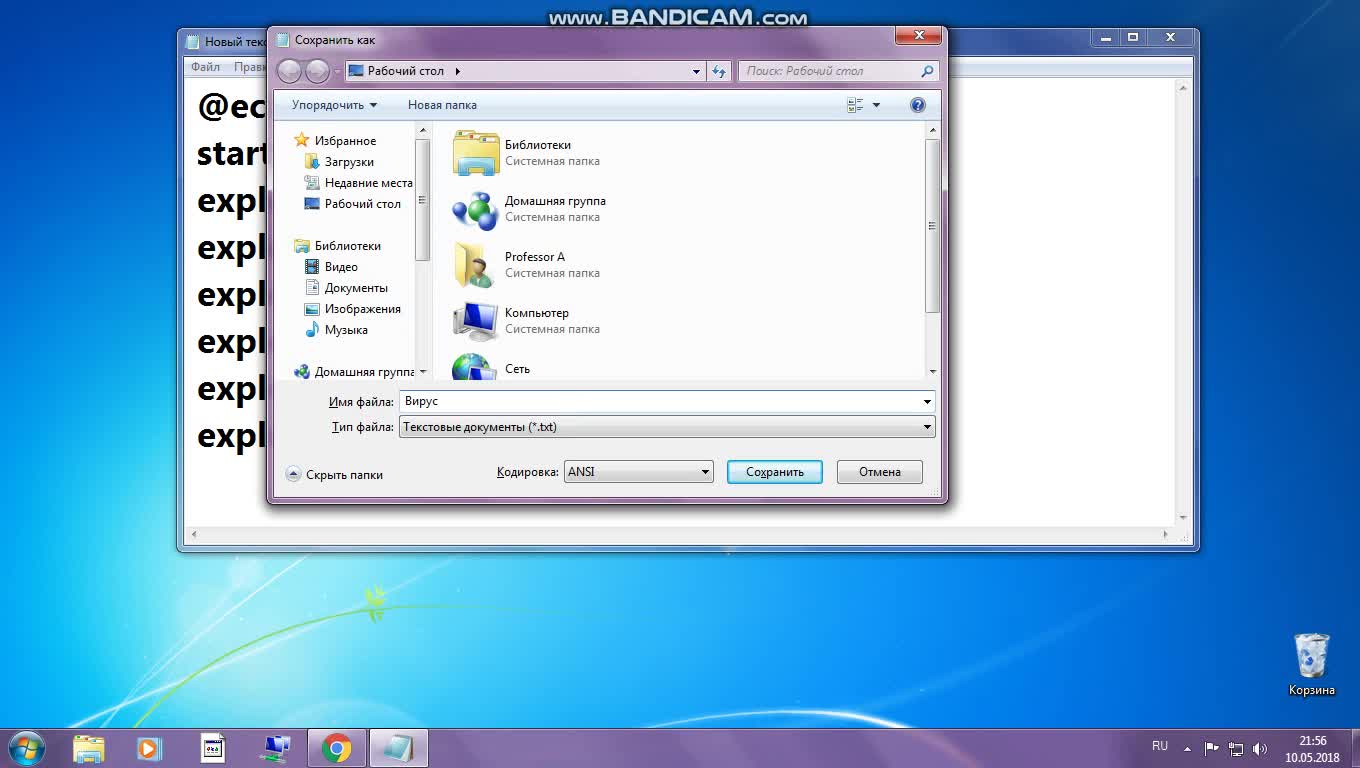Click the Professor A name text
This screenshot has height=768, width=1360.
tap(535, 257)
